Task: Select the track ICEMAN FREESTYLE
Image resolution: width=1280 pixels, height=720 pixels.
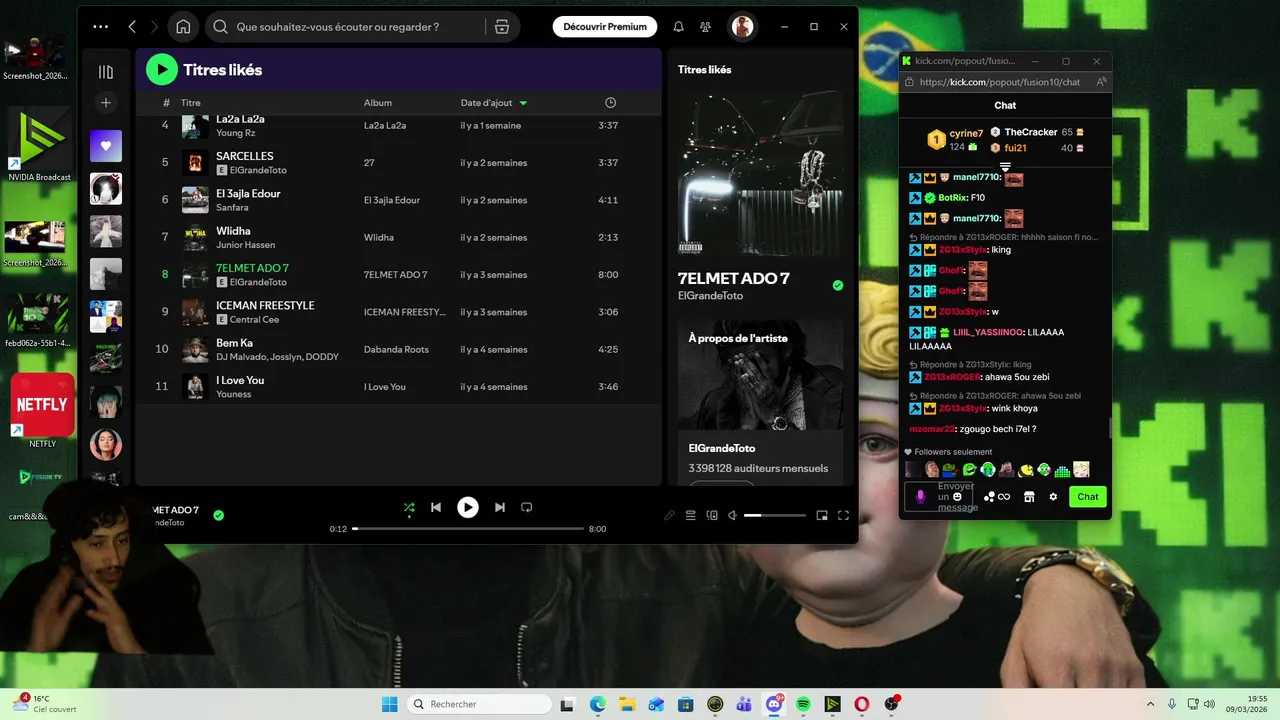Action: (x=398, y=312)
